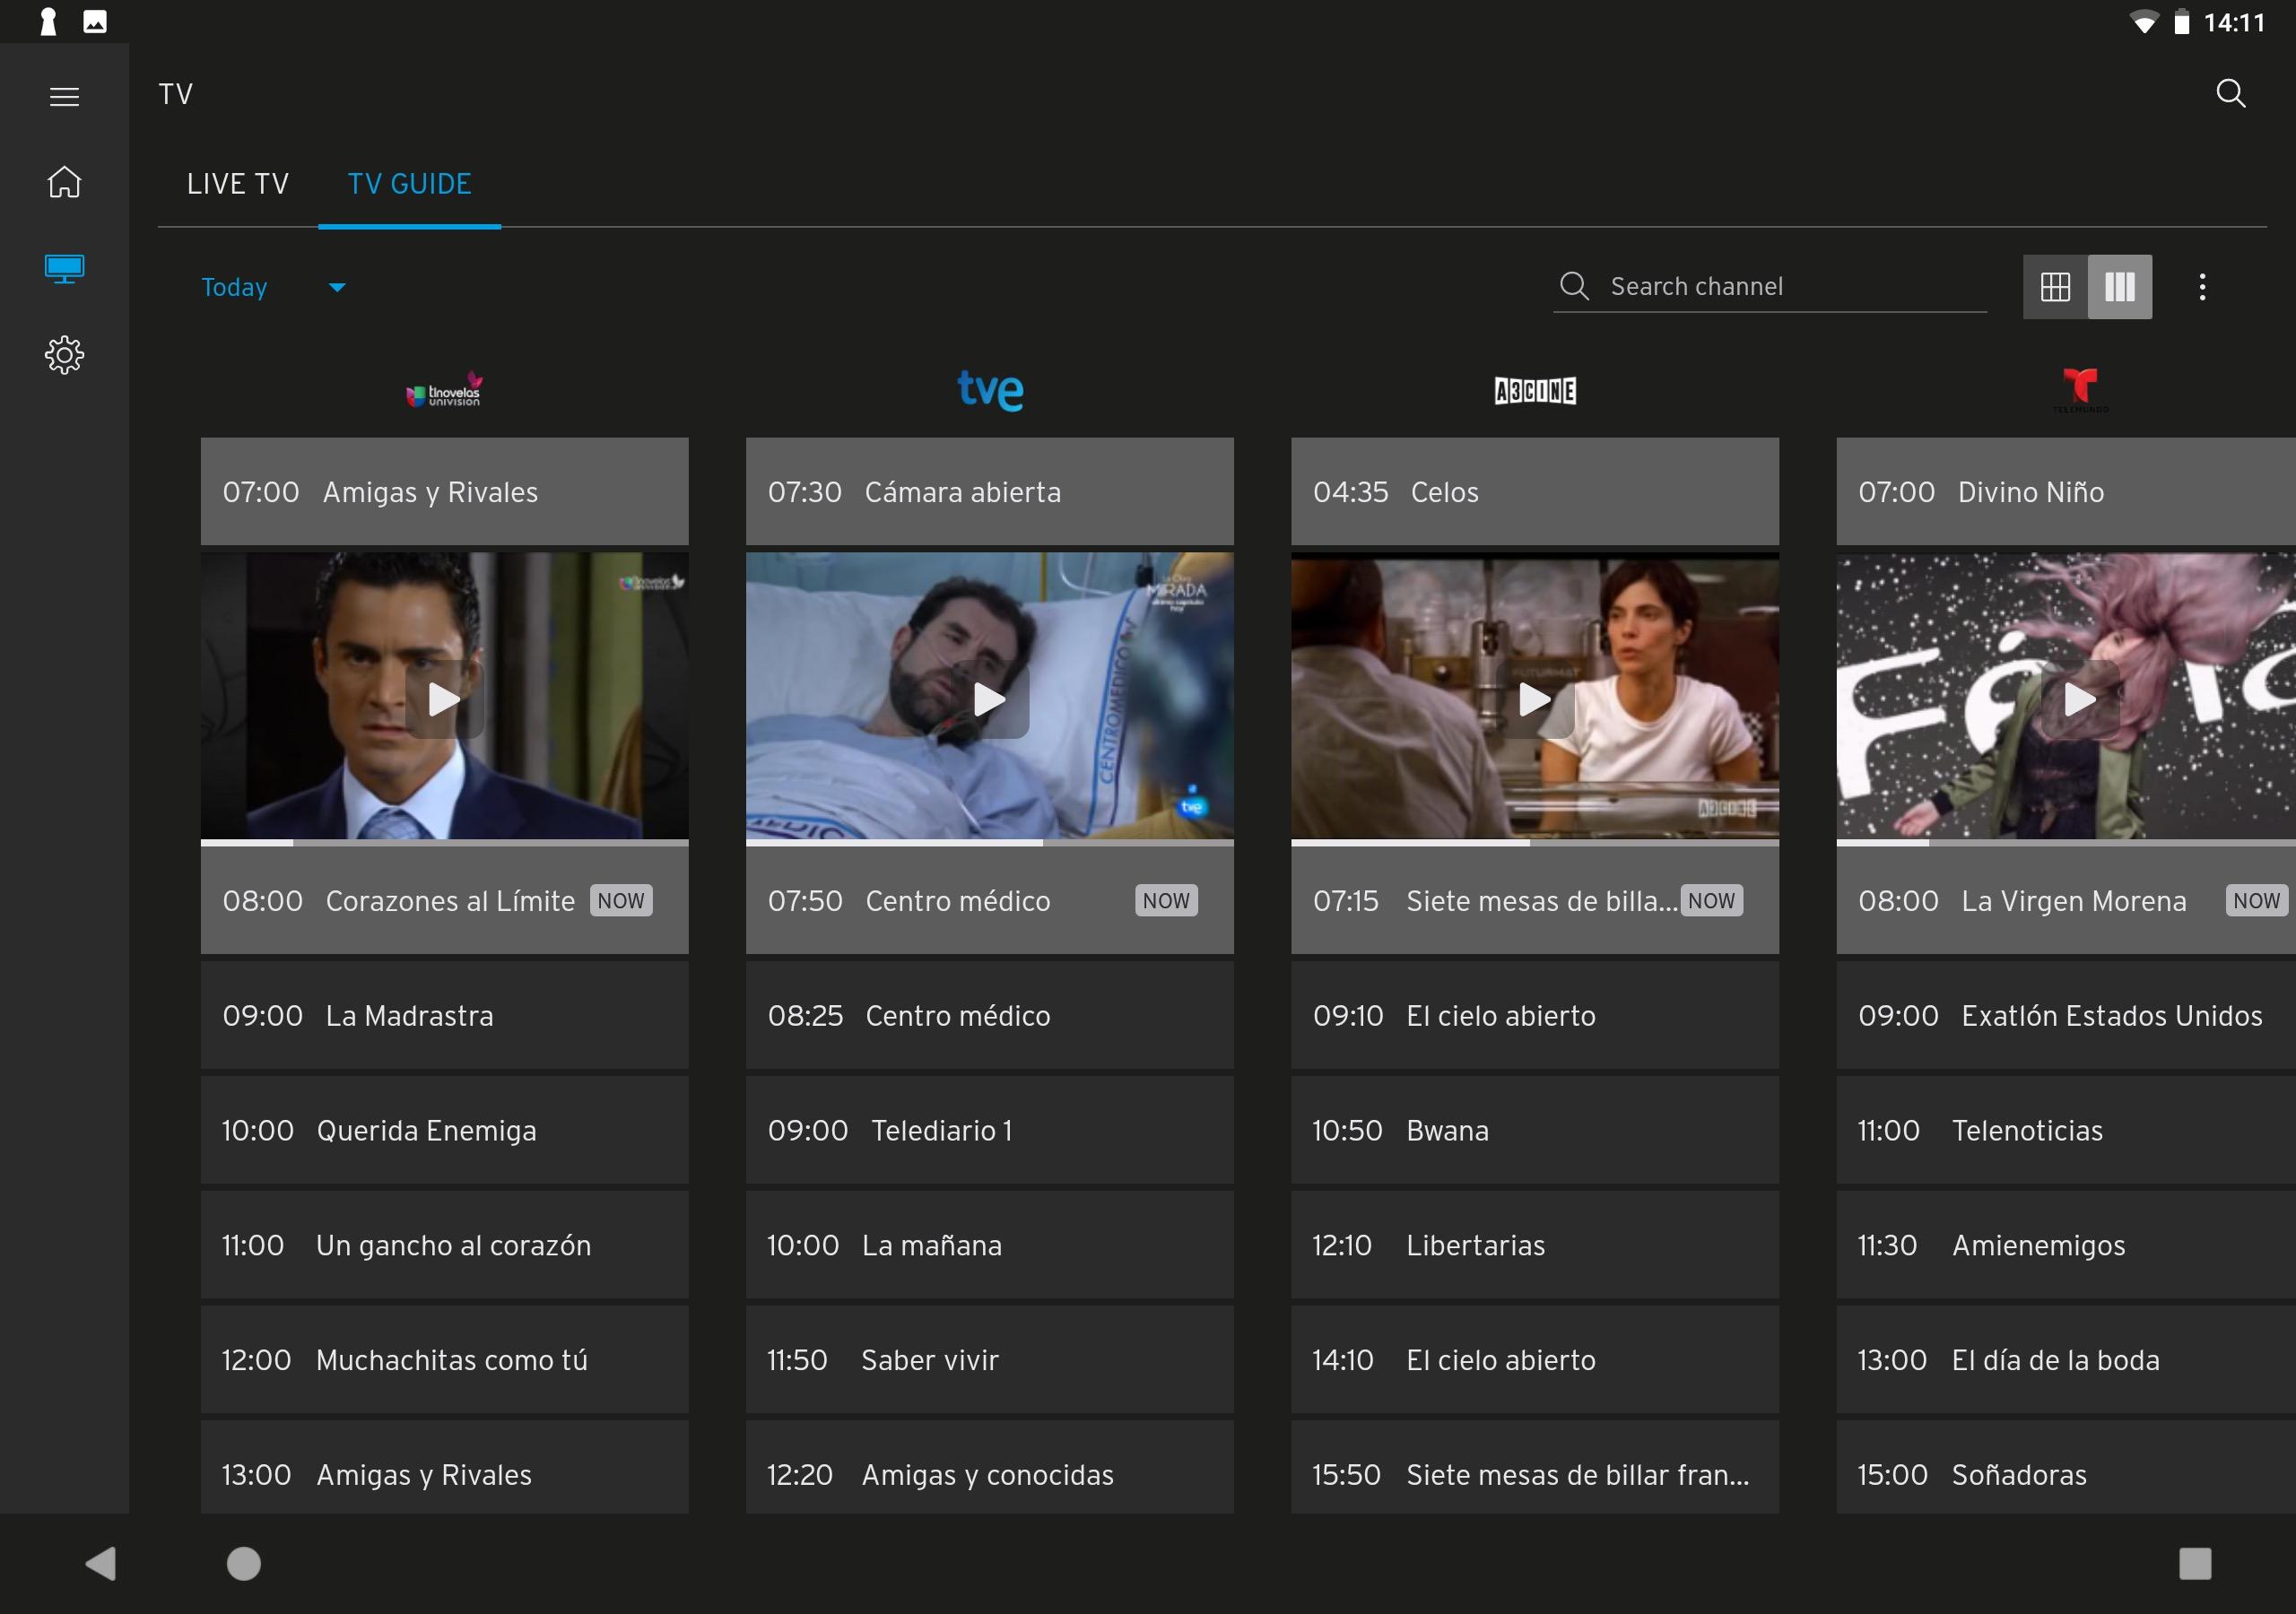Select the TV monitor sidebar icon
Screen dimensions: 2296x1614
64,268
